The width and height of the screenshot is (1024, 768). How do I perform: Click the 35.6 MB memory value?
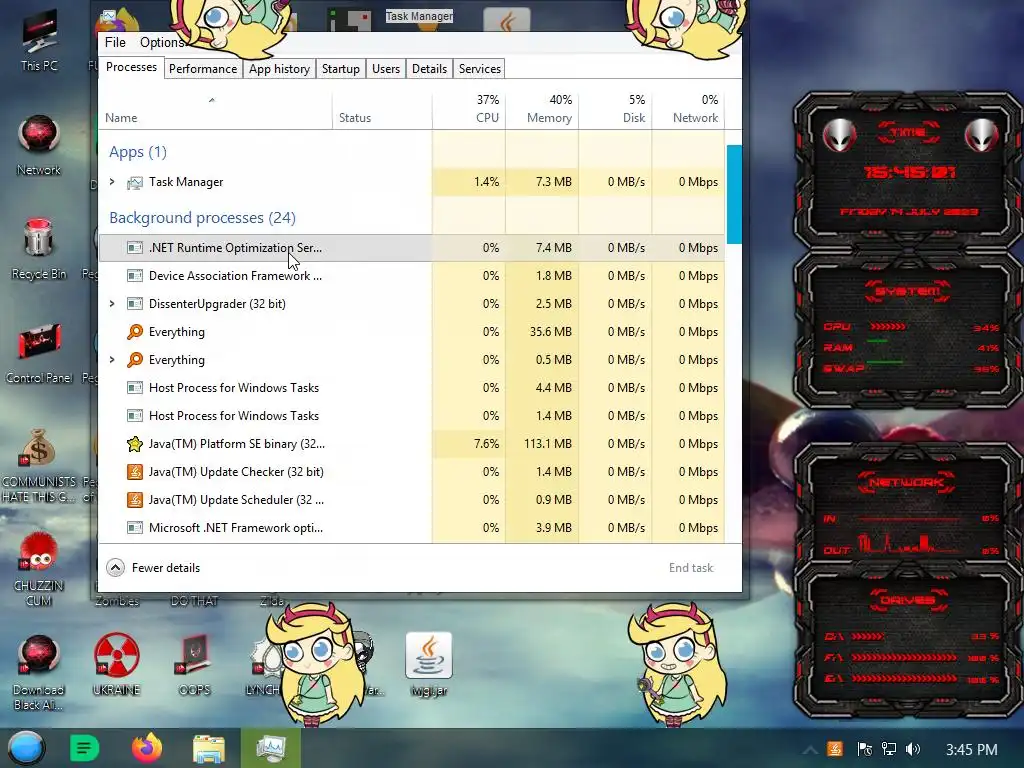pyautogui.click(x=551, y=332)
